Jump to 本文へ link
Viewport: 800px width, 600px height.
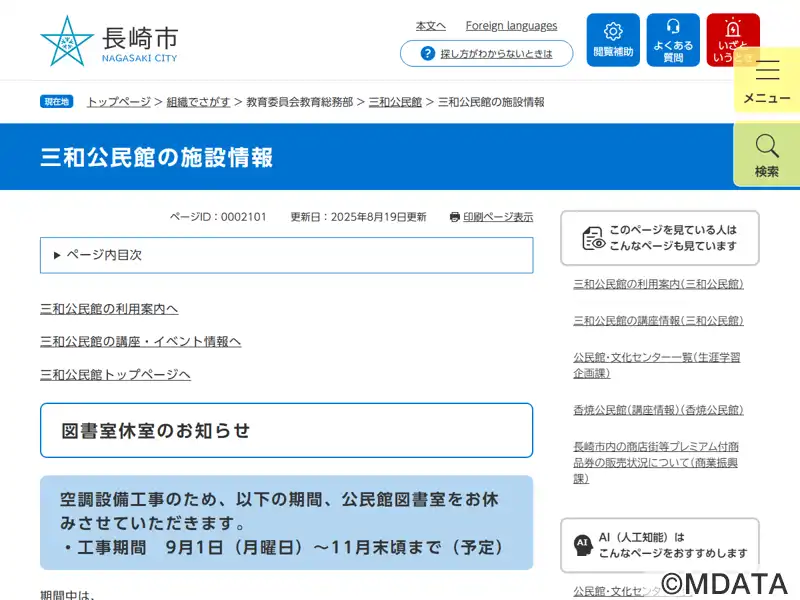431,26
